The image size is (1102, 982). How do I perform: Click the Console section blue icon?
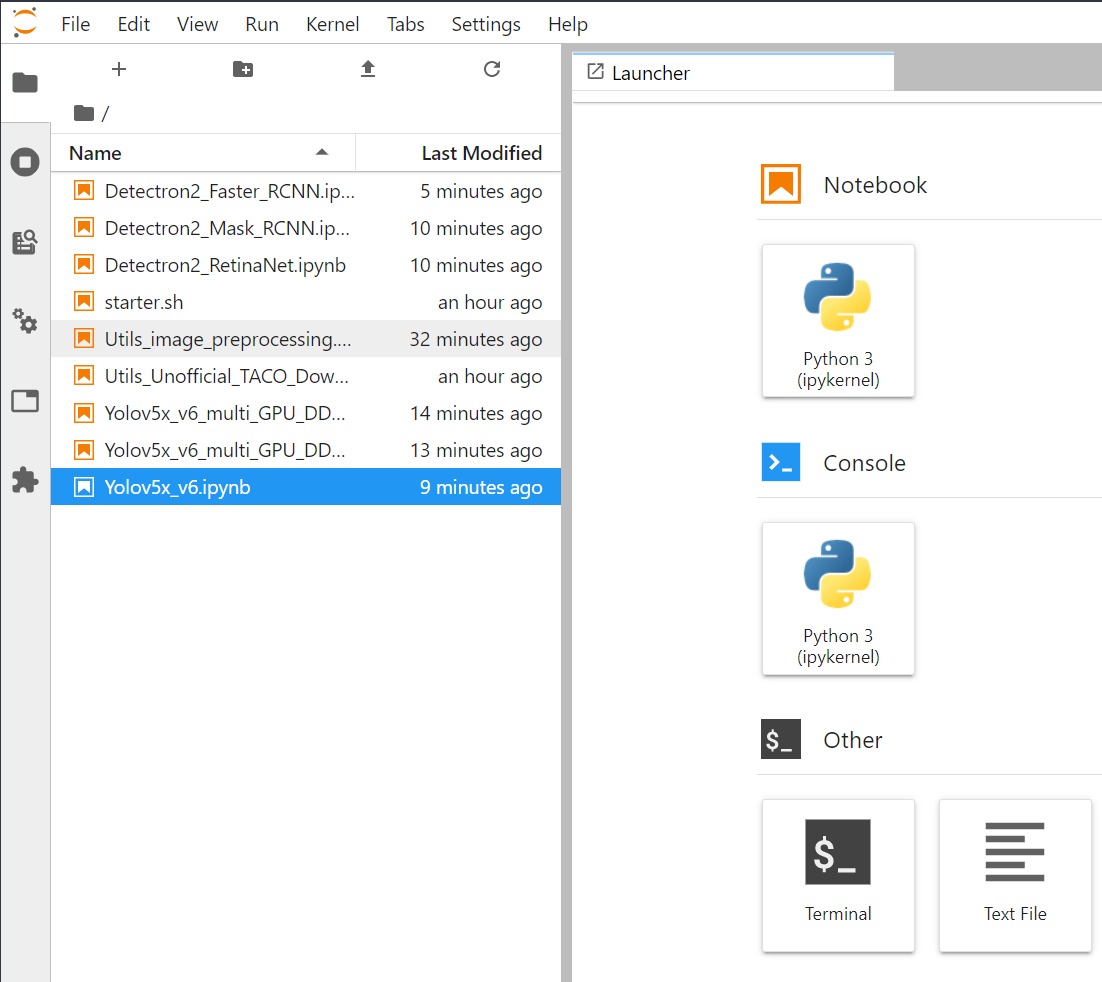[781, 462]
